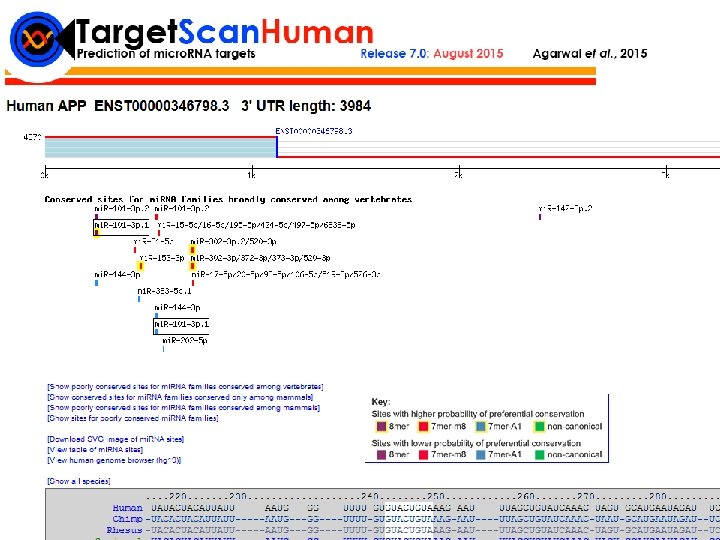Click higher-probability non-canonical green swatch
The width and height of the screenshot is (720, 540).
540,427
